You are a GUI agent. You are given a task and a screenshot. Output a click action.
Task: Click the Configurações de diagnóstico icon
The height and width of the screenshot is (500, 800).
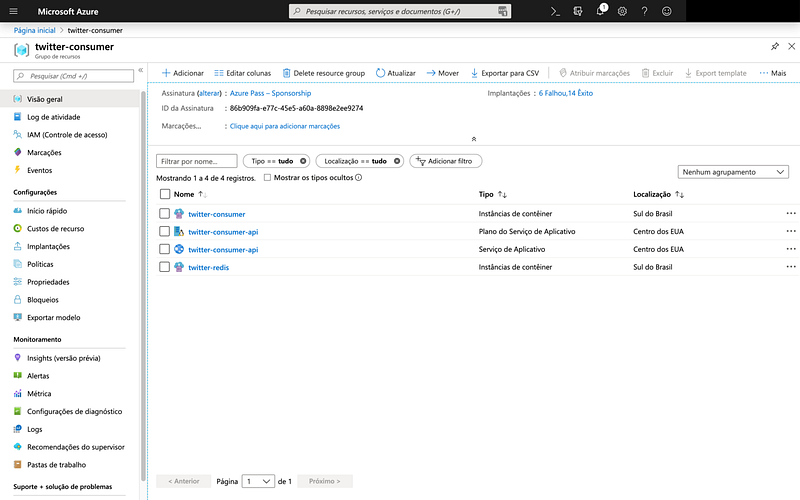(x=17, y=411)
